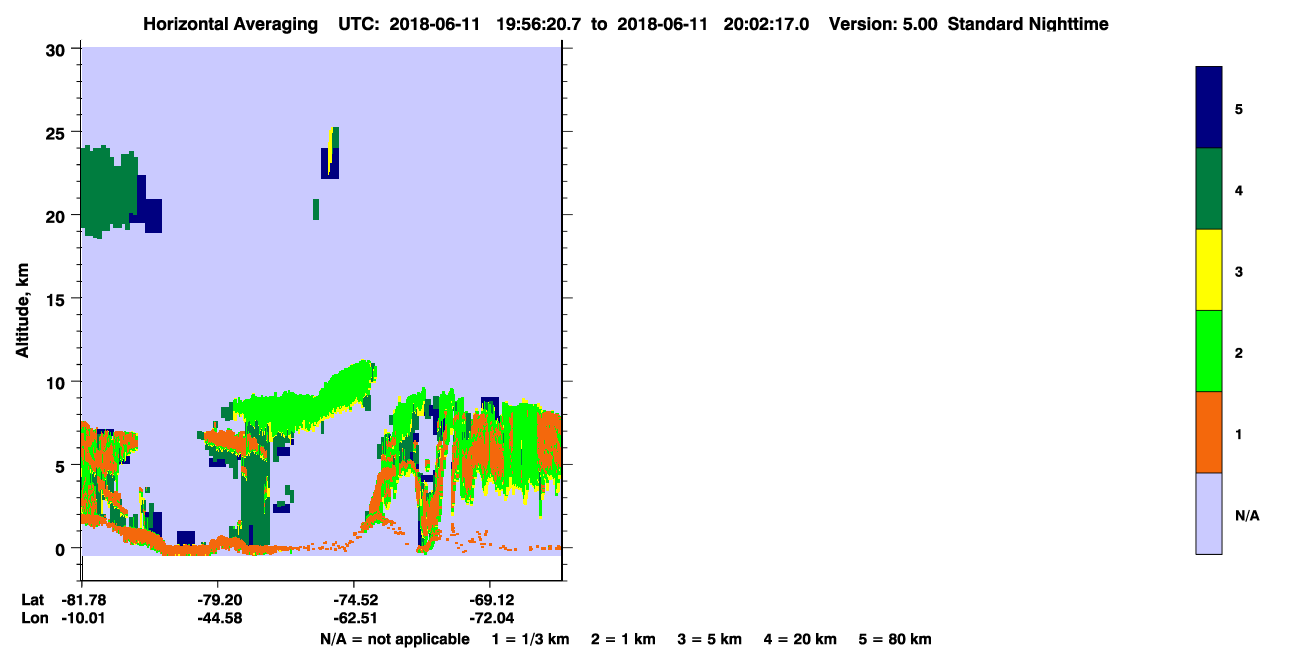Click the latitude value -69.12
Viewport: 1300px width, 667px height.
[x=490, y=600]
